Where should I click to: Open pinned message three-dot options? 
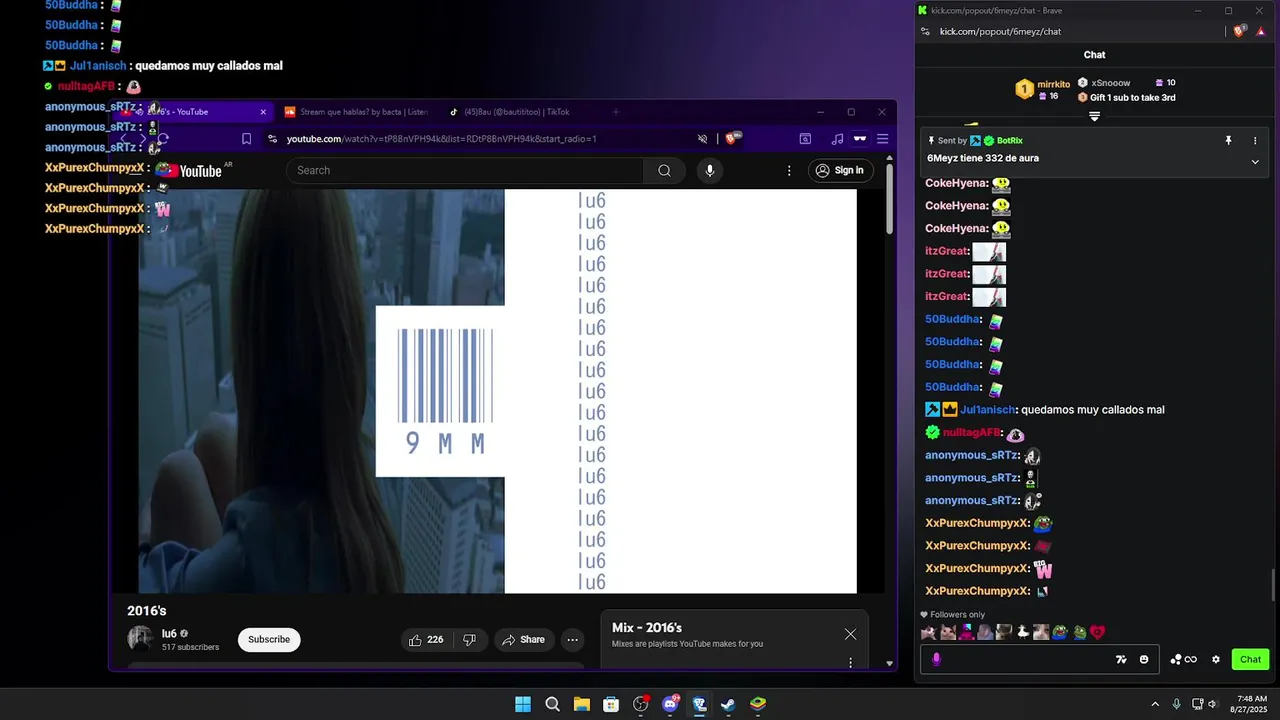coord(1255,141)
